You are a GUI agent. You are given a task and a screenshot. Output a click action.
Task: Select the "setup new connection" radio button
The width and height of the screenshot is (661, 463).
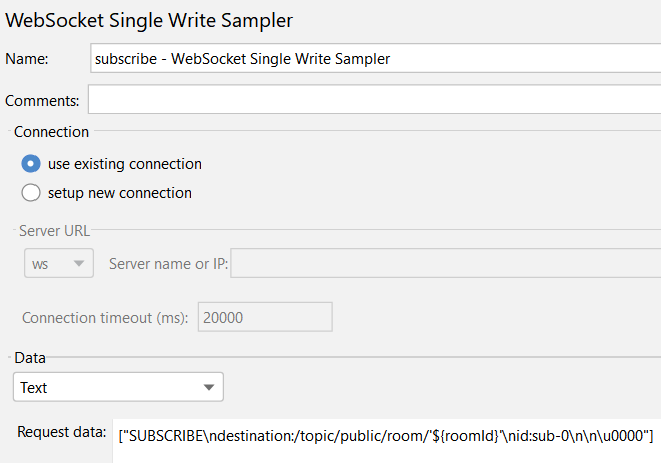(31, 193)
